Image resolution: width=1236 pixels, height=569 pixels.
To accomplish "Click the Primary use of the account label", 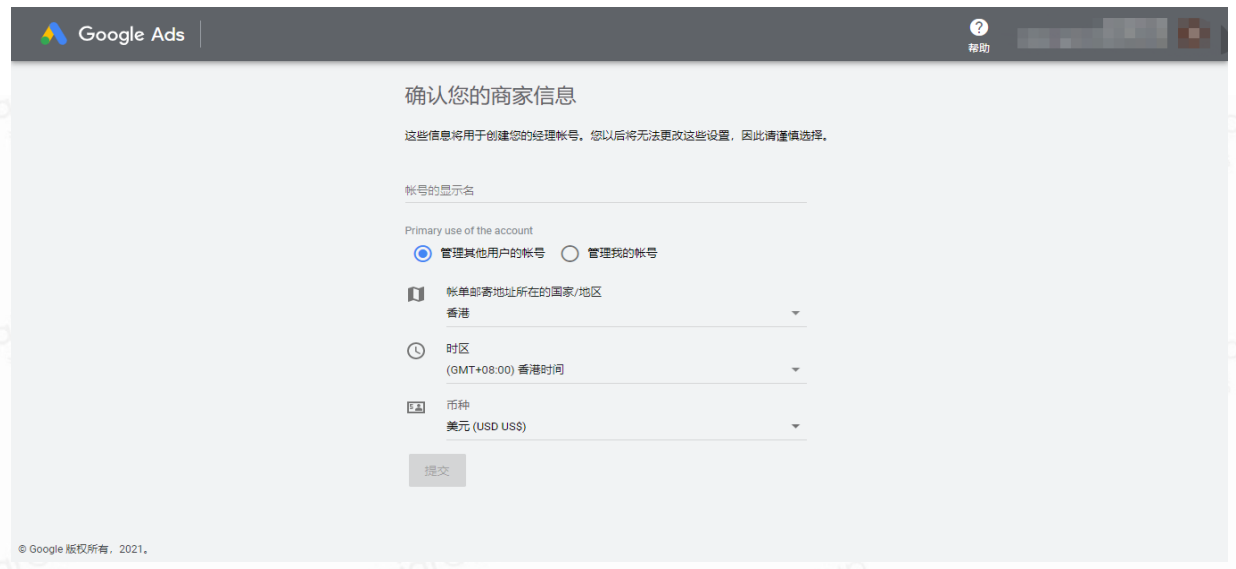I will (469, 231).
